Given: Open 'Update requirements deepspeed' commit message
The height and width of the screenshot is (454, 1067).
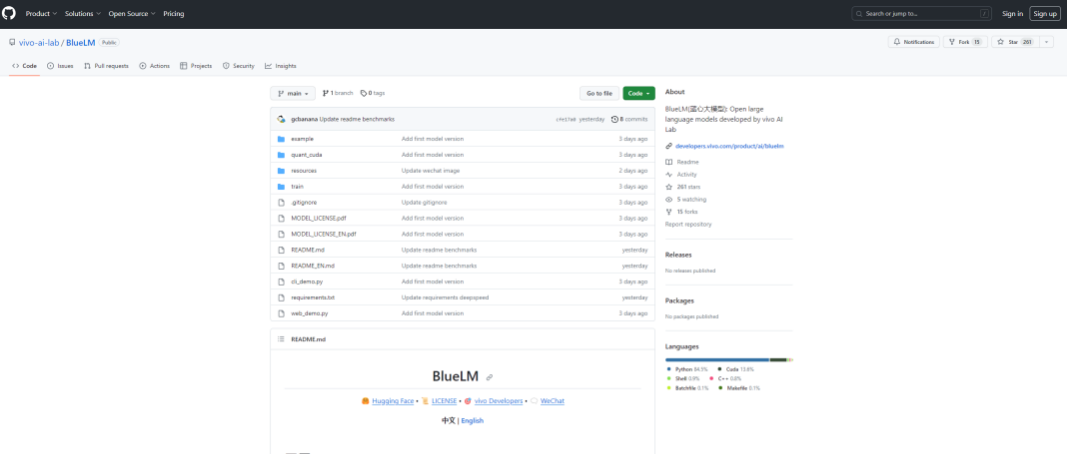Looking at the screenshot, I should pos(445,297).
